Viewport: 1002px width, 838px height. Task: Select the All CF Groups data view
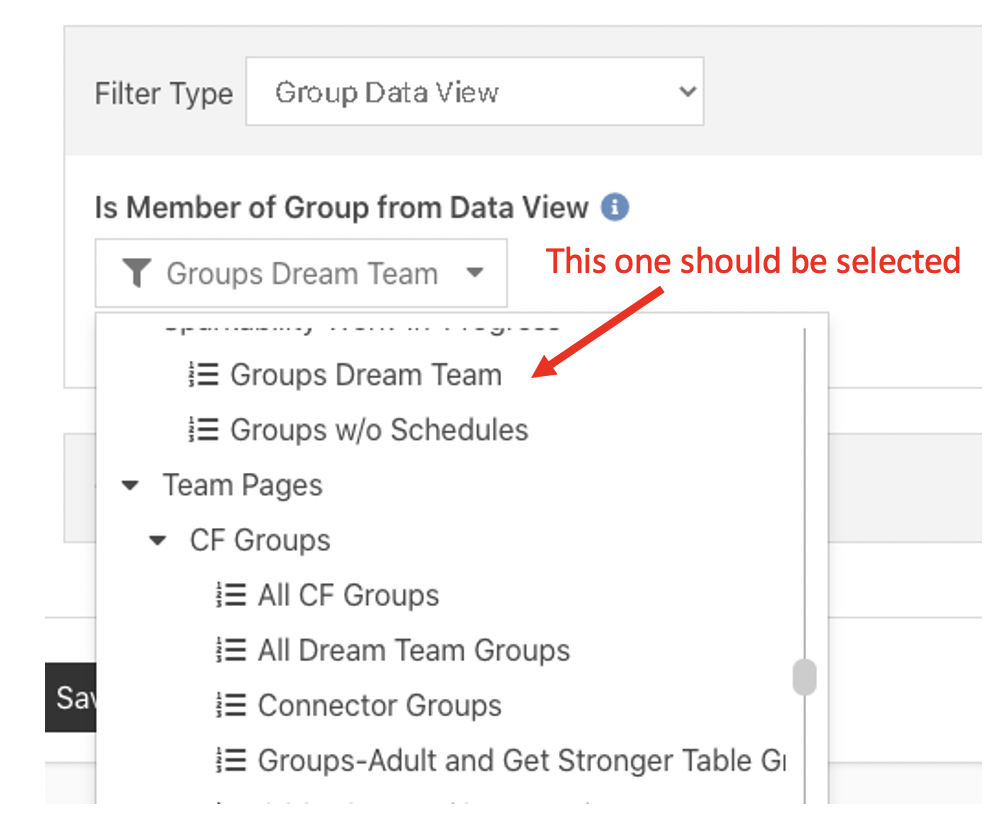(x=348, y=594)
